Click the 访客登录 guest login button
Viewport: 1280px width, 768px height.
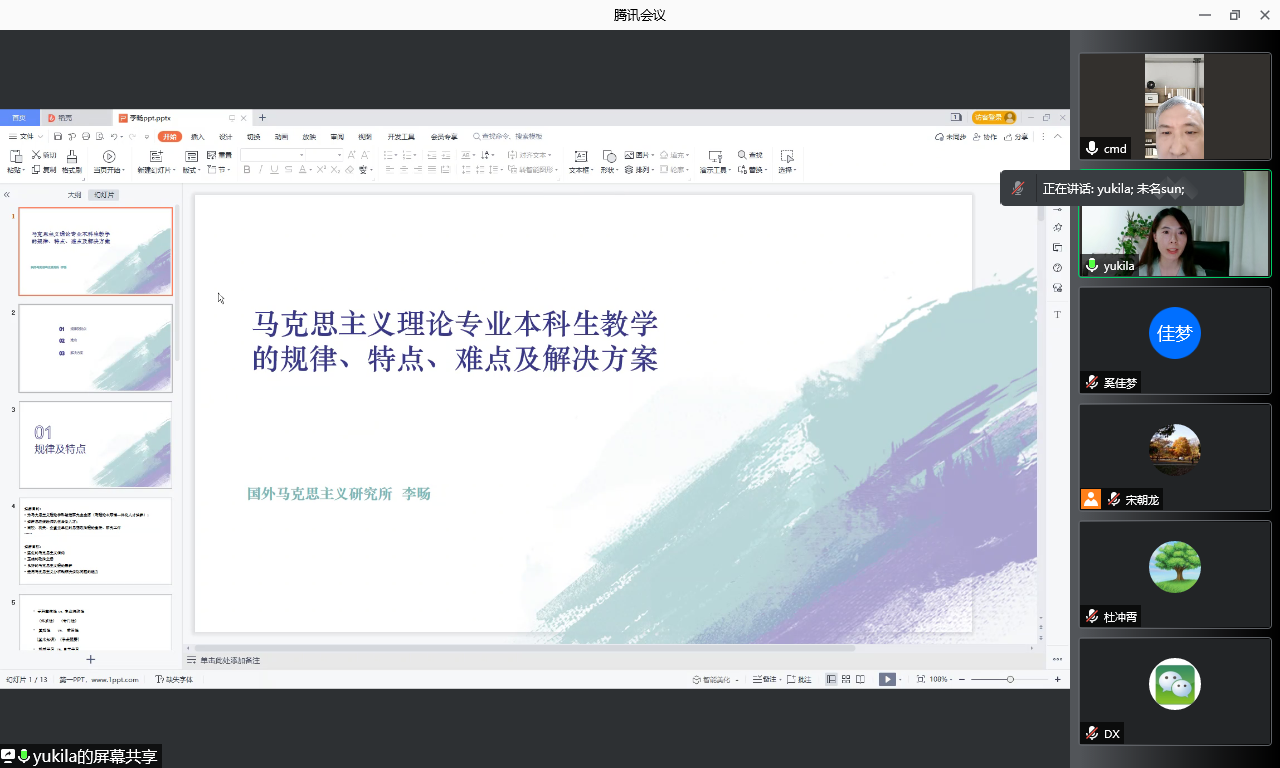point(993,118)
